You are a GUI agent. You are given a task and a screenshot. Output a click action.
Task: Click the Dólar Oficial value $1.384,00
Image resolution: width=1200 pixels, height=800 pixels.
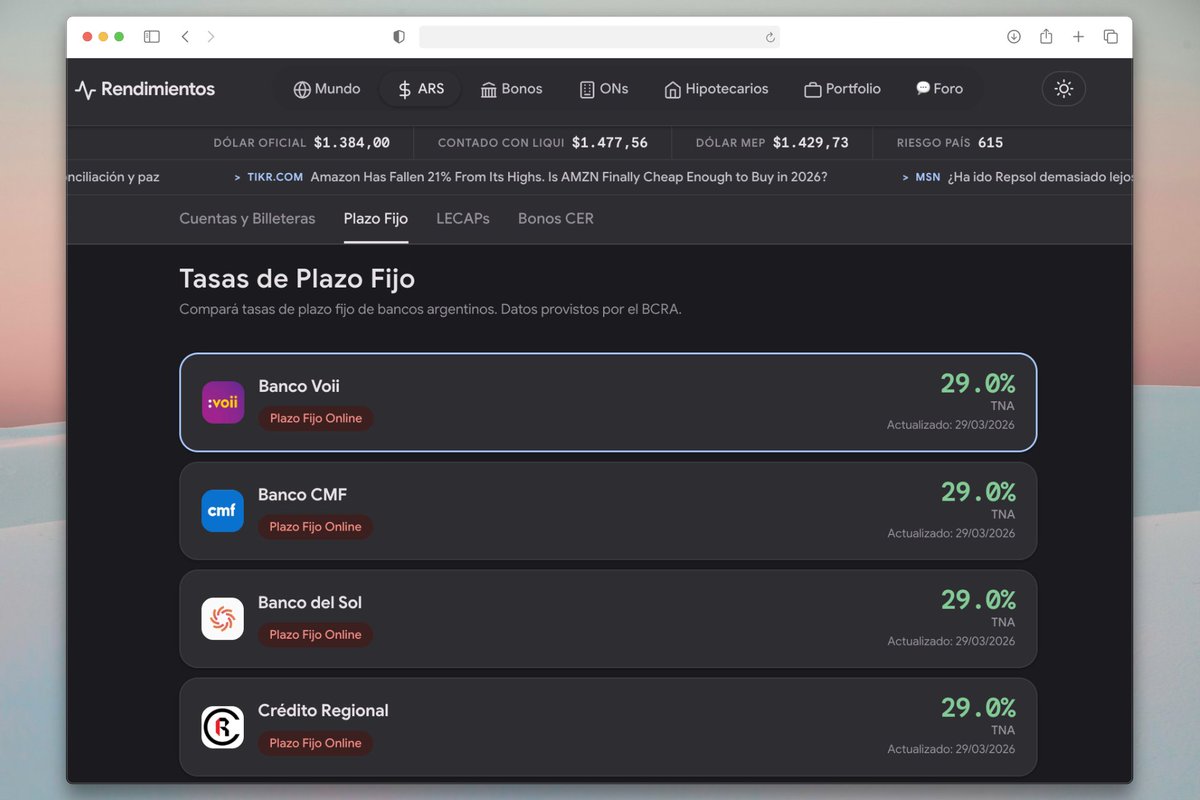pyautogui.click(x=352, y=143)
